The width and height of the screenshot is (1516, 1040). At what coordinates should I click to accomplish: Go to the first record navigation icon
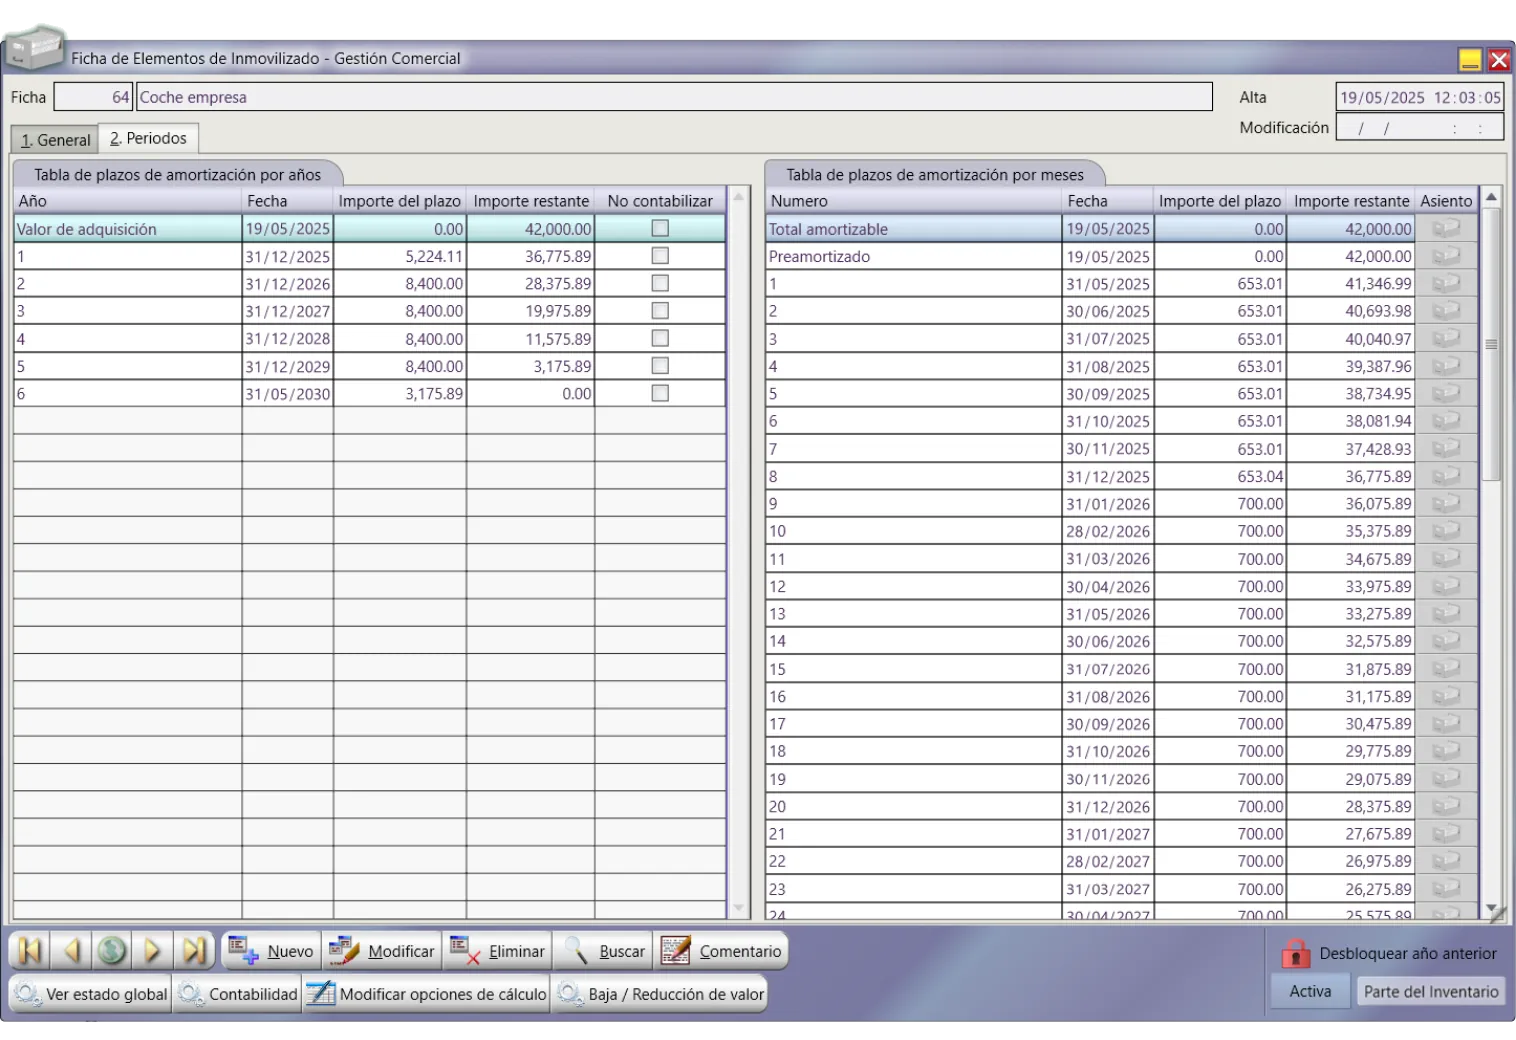click(30, 950)
